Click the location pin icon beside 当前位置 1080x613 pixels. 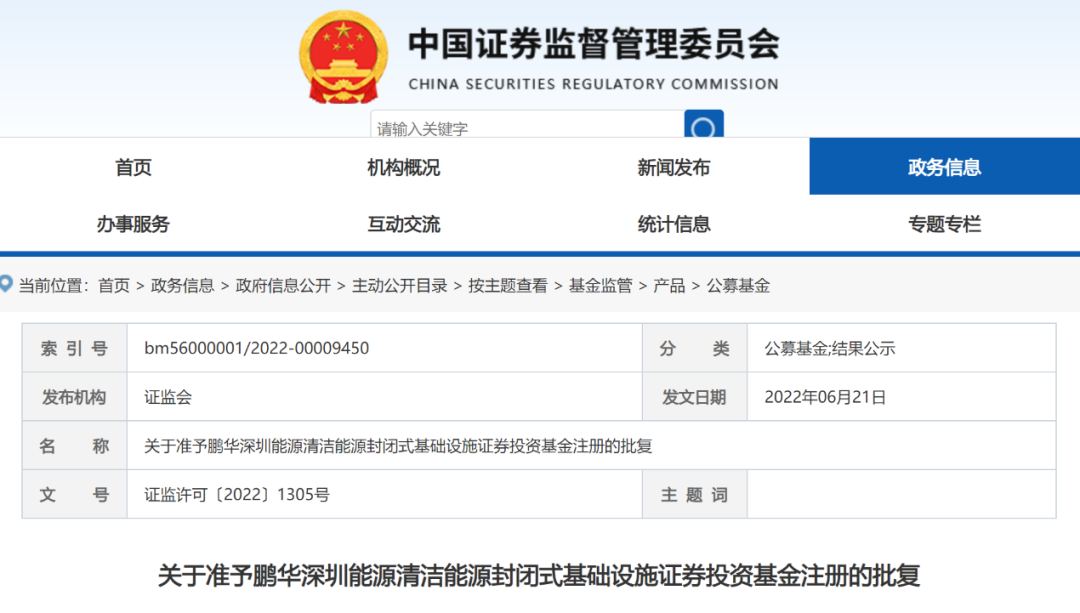tap(6, 284)
